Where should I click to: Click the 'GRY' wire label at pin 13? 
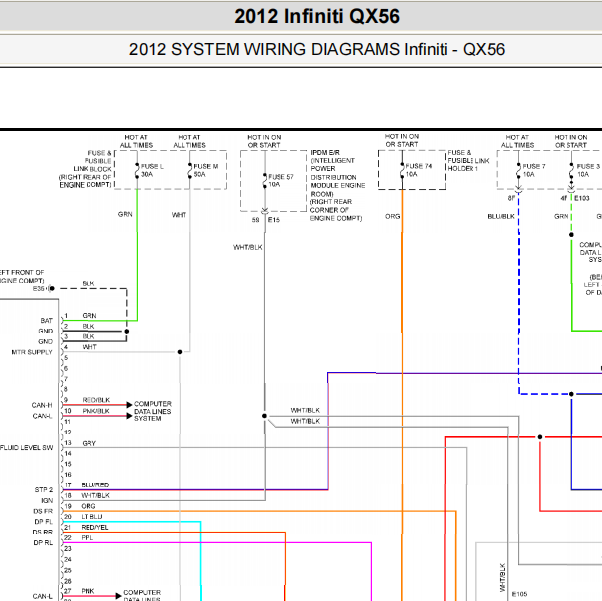tap(89, 443)
